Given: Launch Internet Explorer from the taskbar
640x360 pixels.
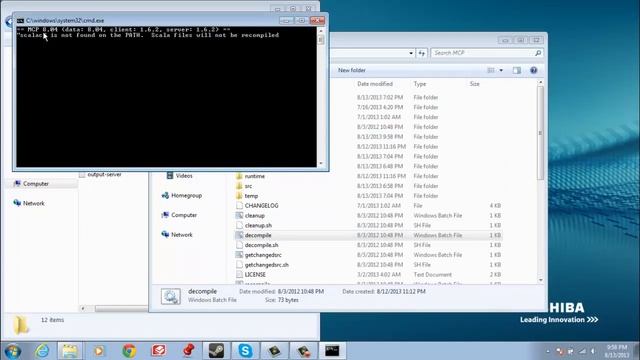Looking at the screenshot, I should (x=42, y=351).
